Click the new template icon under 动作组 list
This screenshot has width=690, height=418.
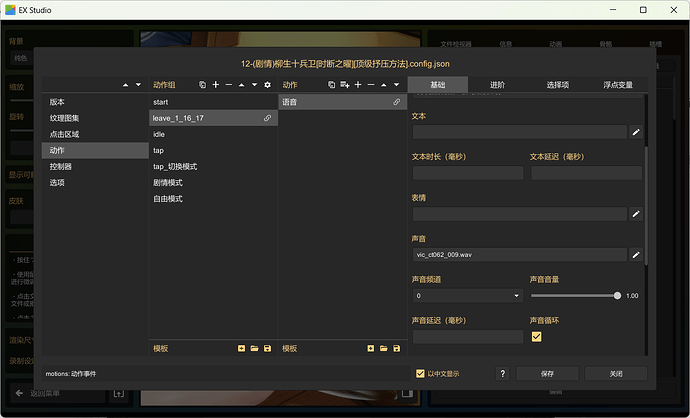tap(242, 348)
